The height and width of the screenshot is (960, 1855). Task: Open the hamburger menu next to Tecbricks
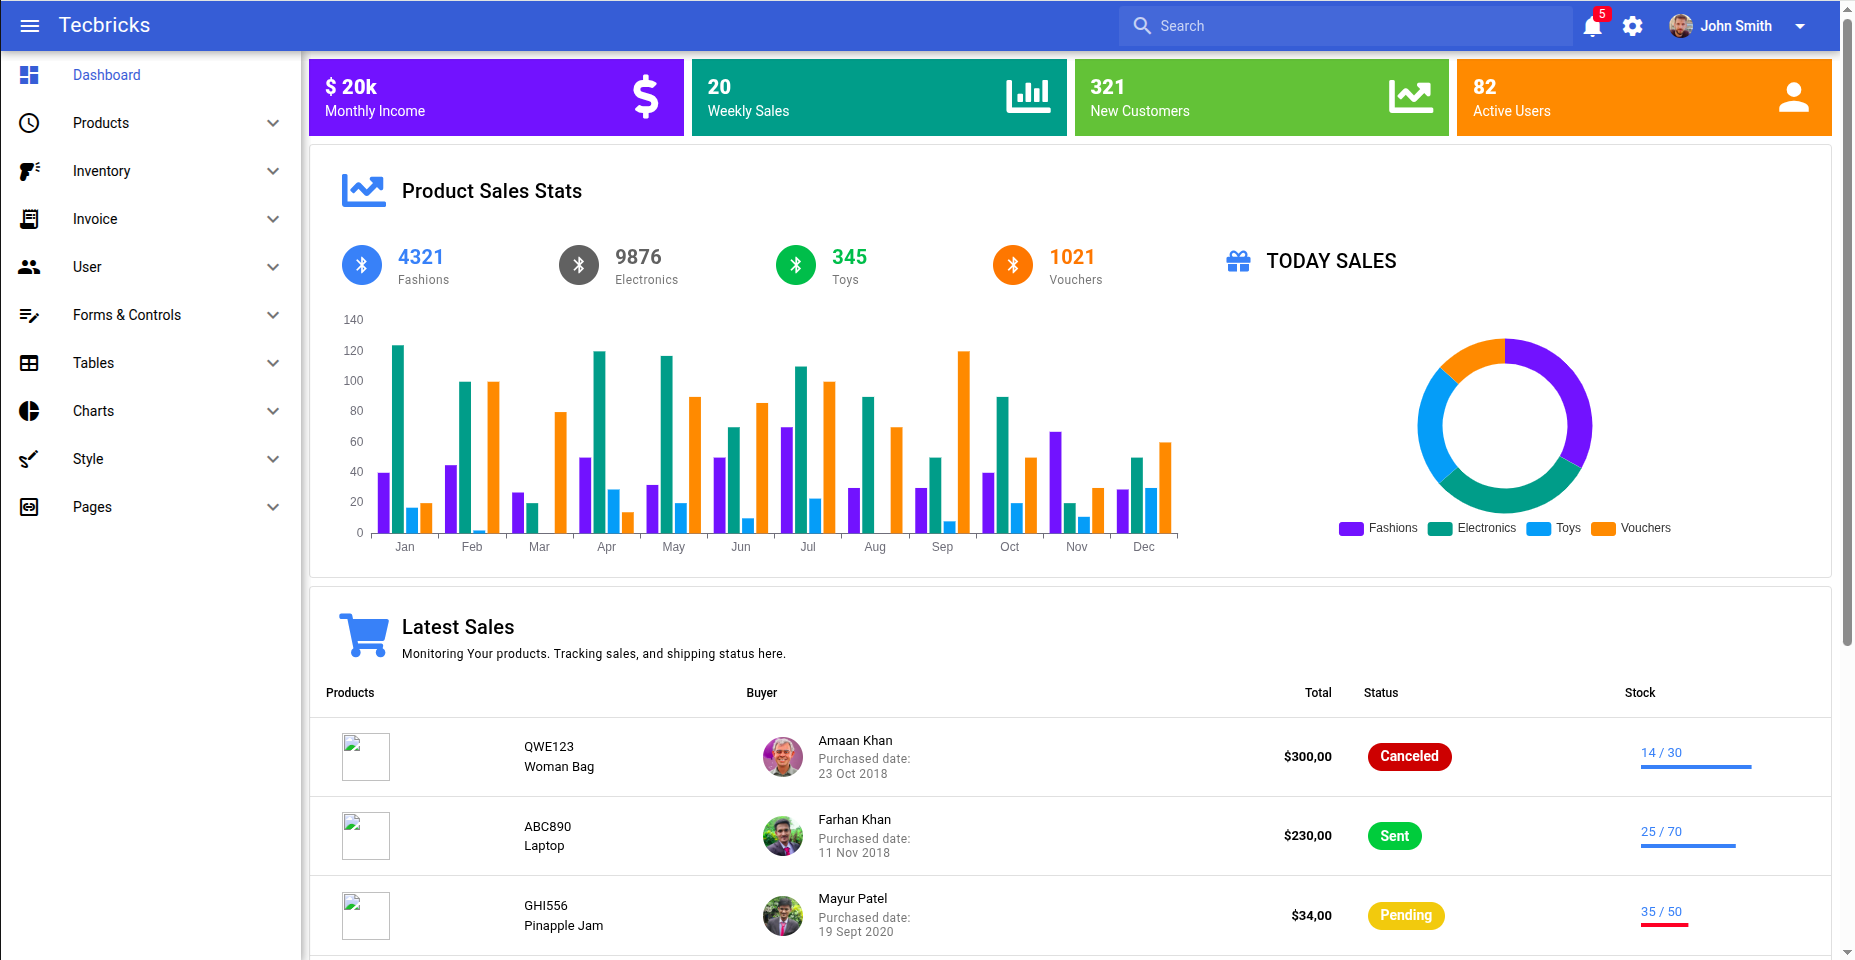(30, 26)
